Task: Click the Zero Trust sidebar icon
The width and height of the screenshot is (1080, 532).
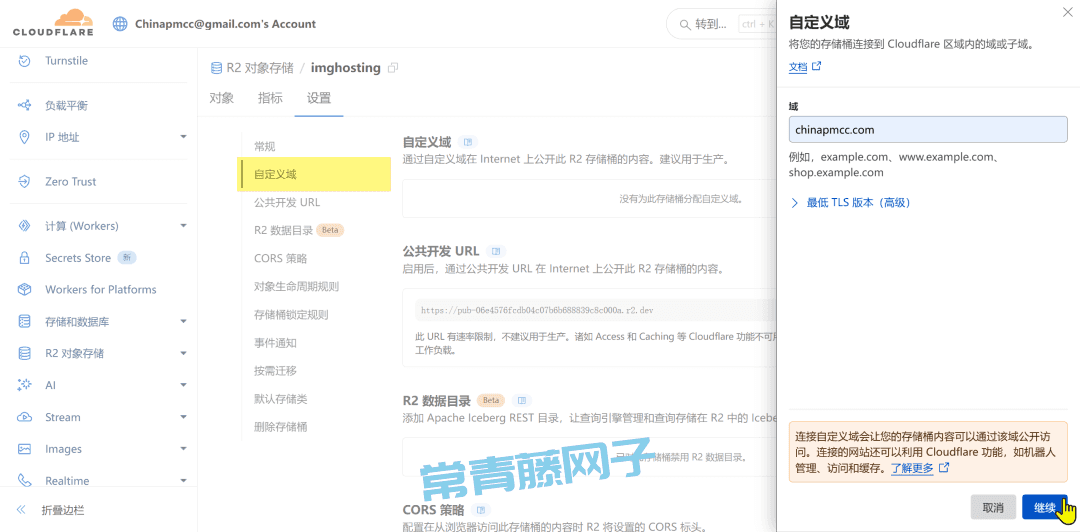Action: tap(25, 182)
